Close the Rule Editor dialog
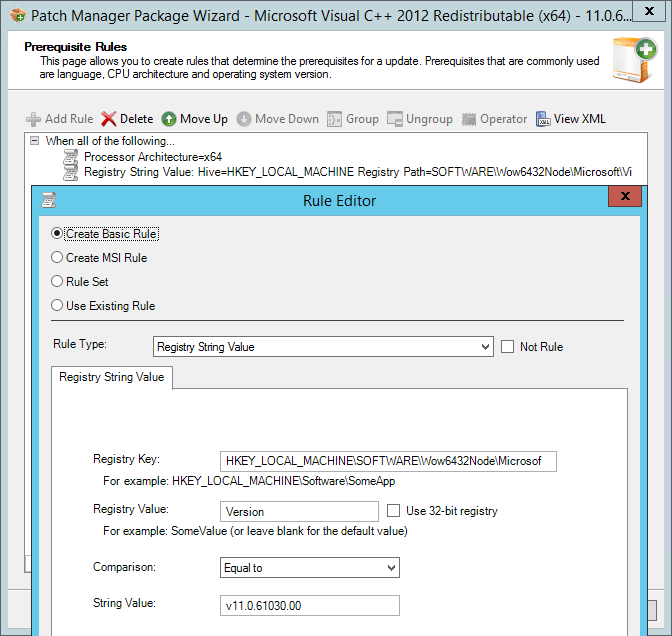 click(x=625, y=196)
